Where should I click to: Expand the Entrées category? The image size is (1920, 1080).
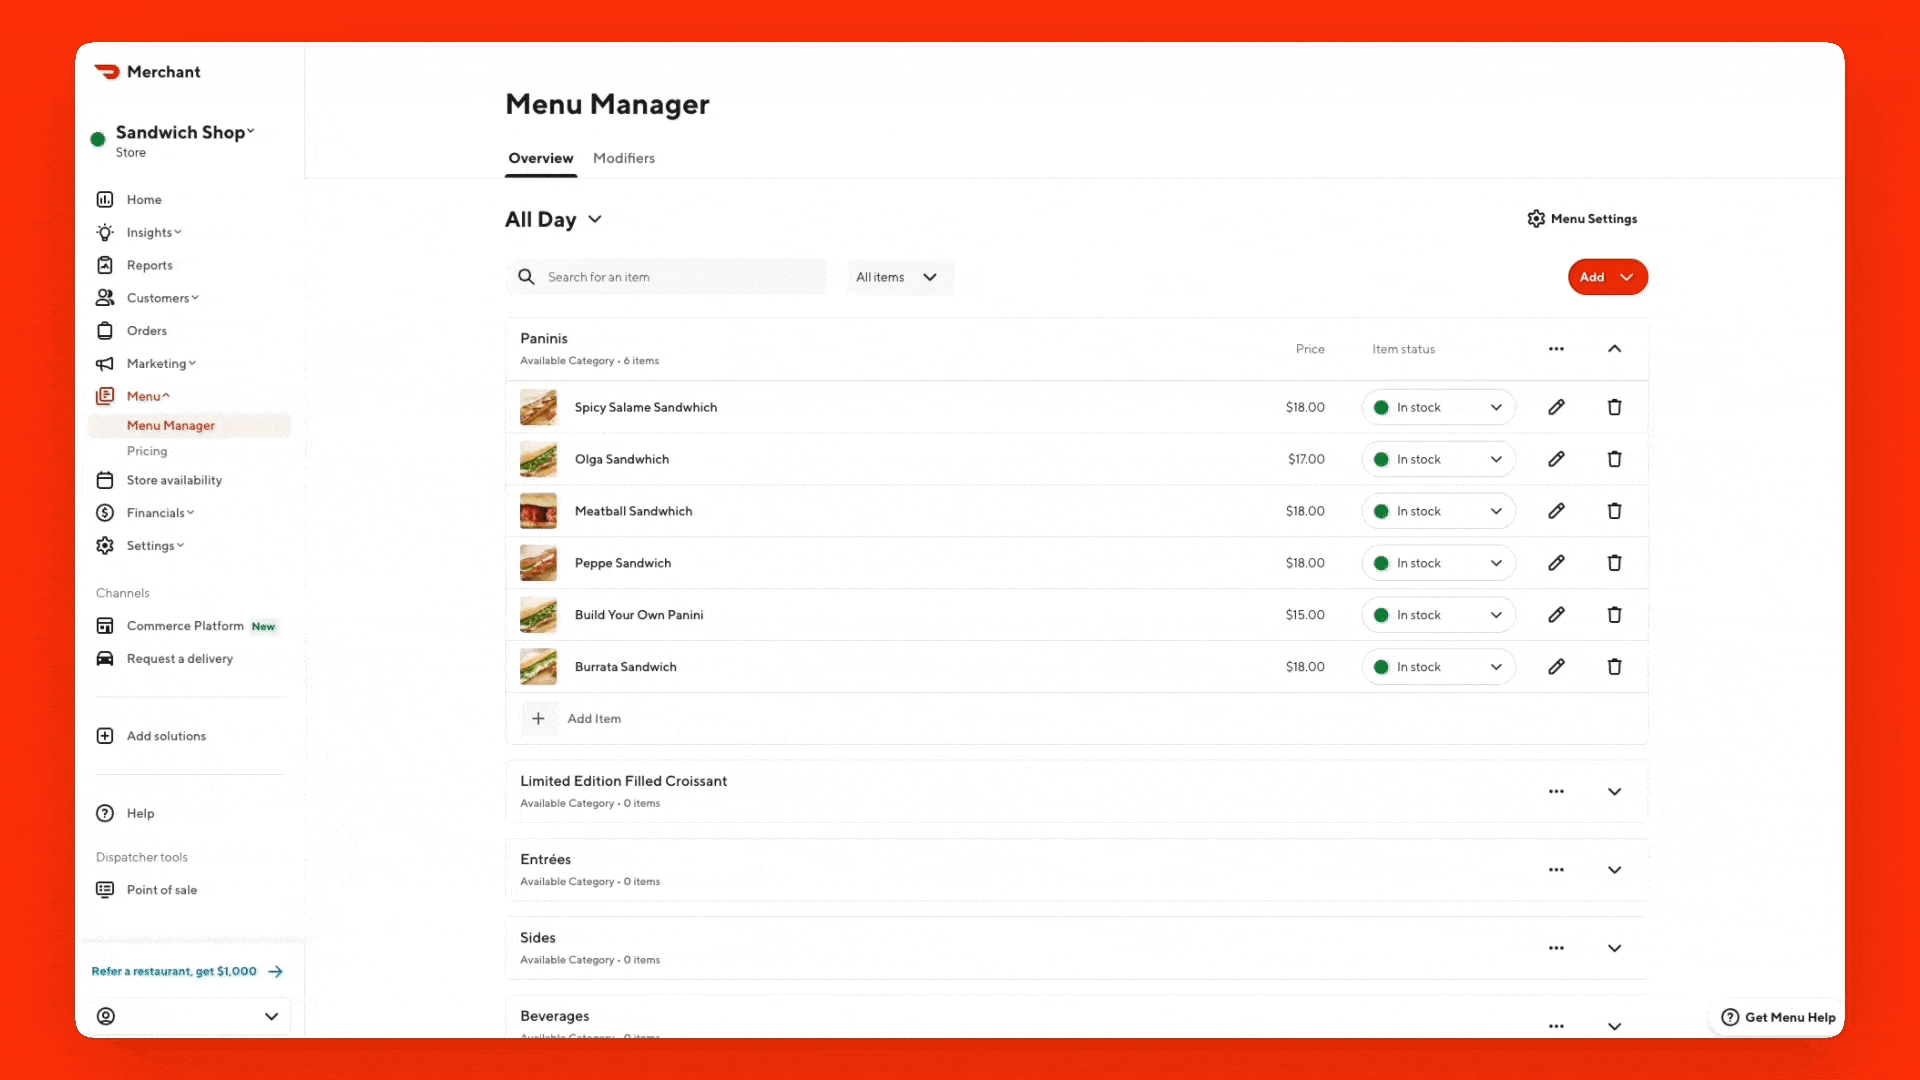(1614, 870)
